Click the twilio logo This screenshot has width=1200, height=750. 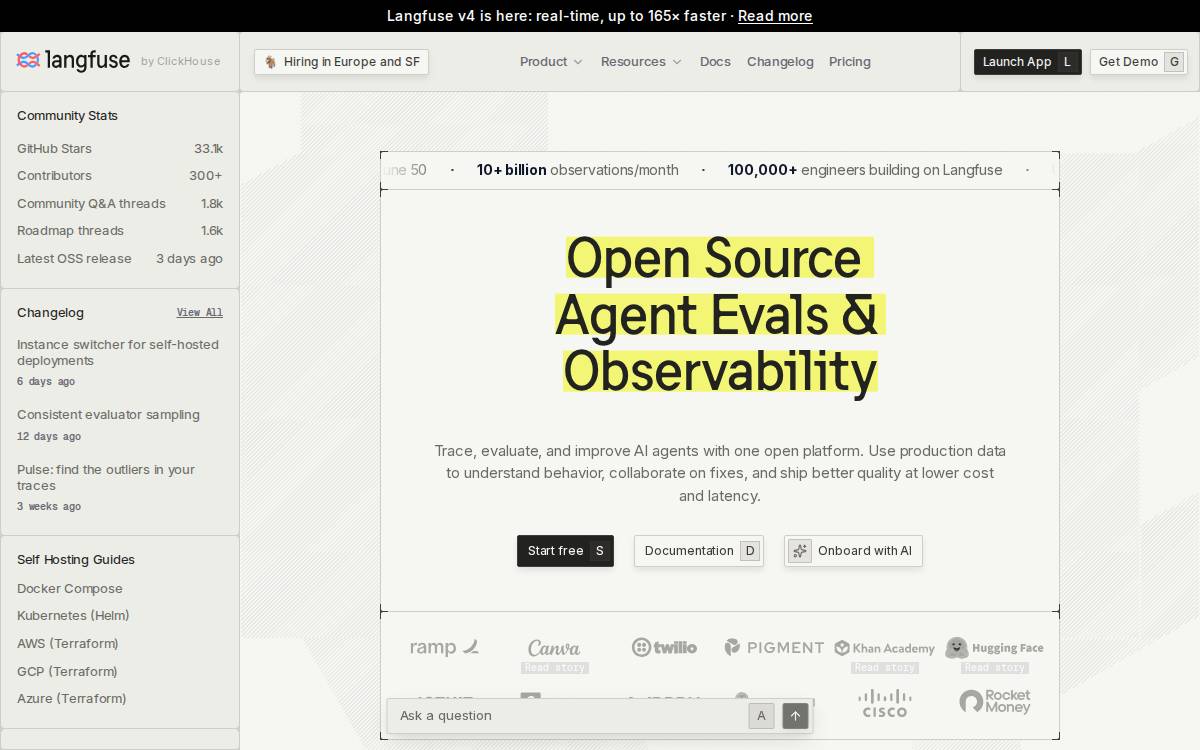[x=664, y=647]
